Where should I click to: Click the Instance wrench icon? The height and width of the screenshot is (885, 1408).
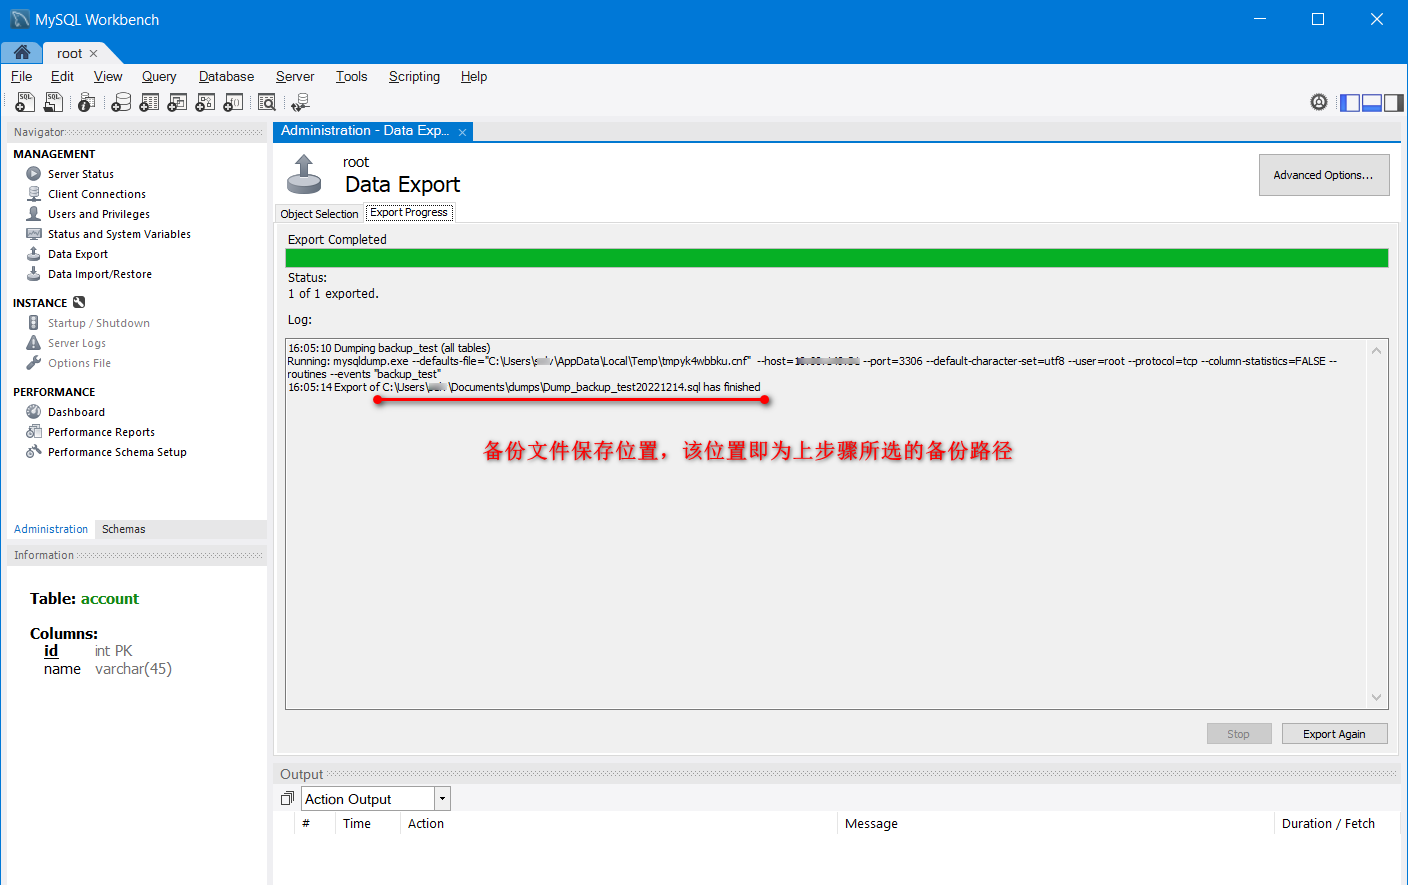[79, 302]
